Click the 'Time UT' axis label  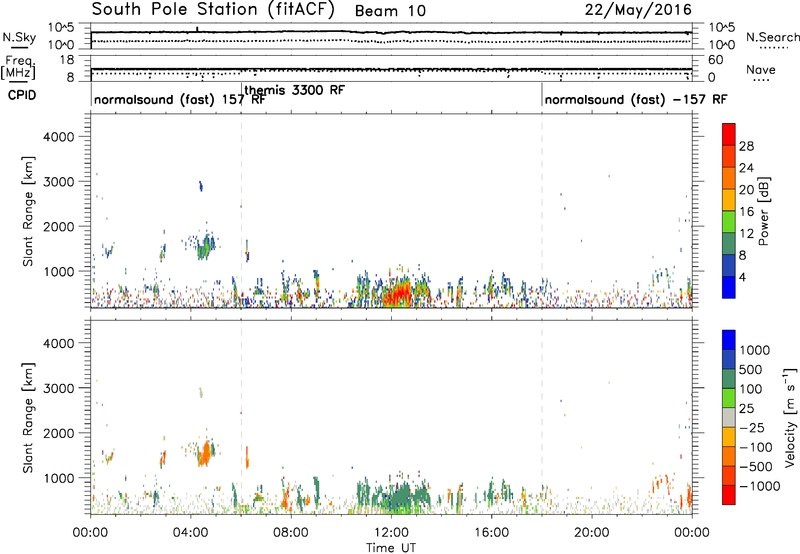[x=391, y=548]
